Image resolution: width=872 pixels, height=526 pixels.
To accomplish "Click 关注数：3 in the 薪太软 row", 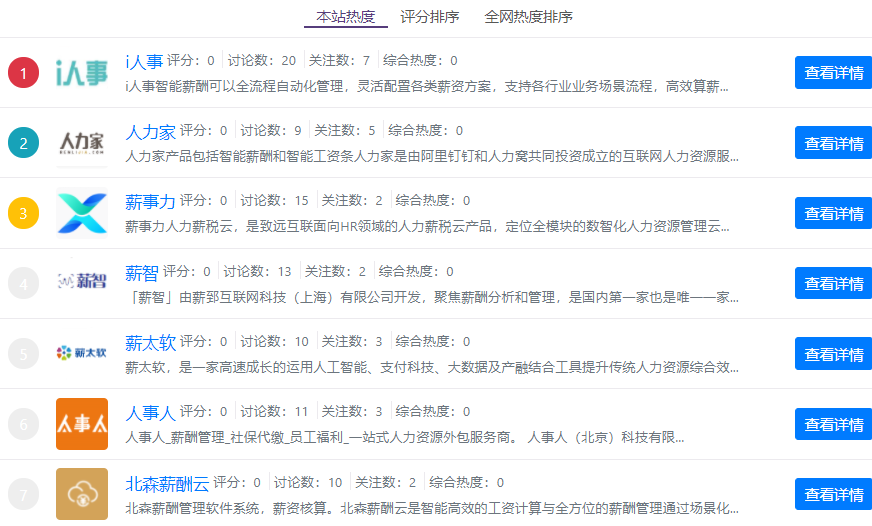I will (x=351, y=341).
